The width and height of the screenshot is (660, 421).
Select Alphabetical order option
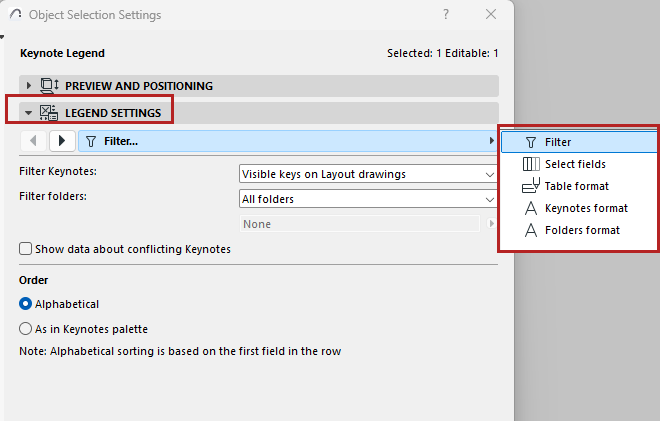pos(26,304)
